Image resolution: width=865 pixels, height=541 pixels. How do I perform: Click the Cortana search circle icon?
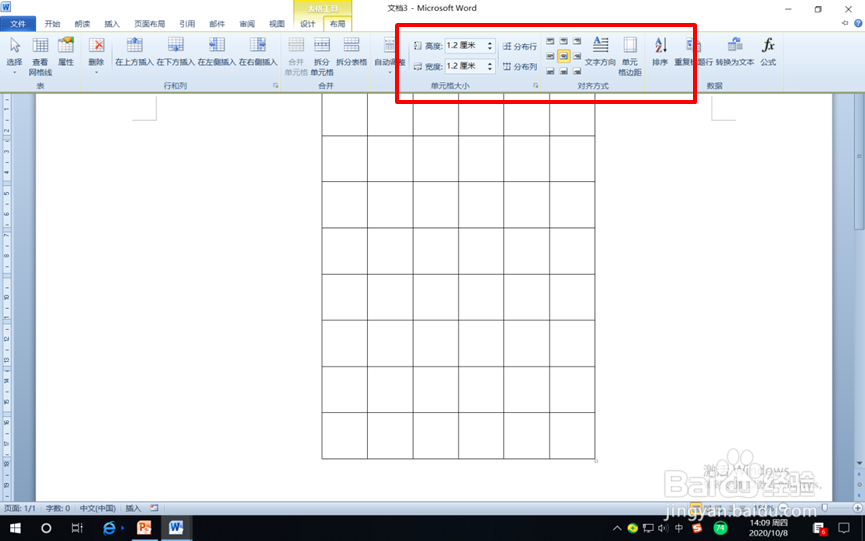tap(46, 528)
